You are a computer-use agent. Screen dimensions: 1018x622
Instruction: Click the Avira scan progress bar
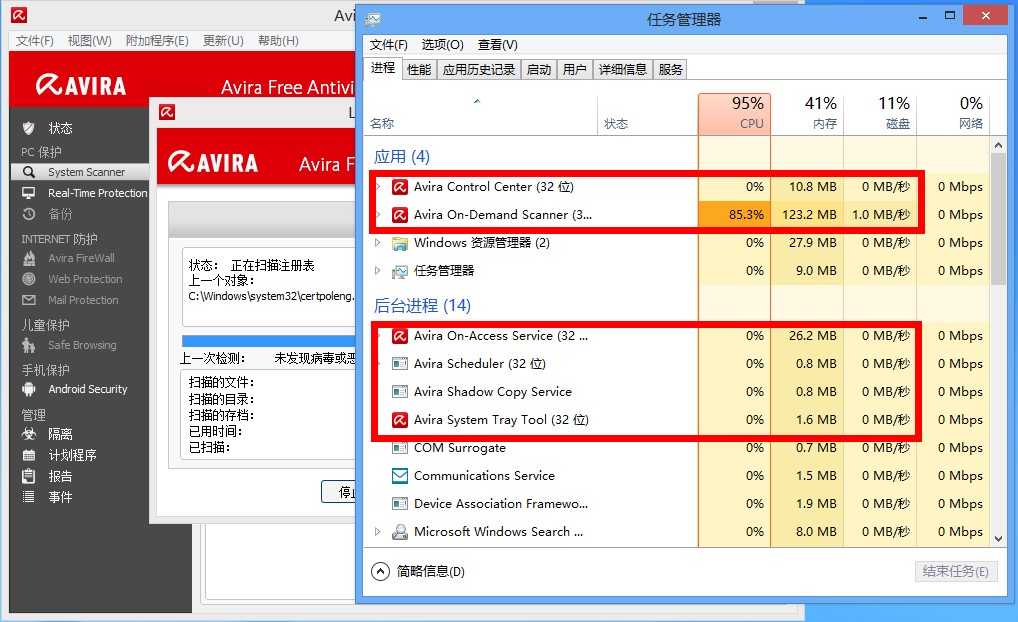[269, 341]
